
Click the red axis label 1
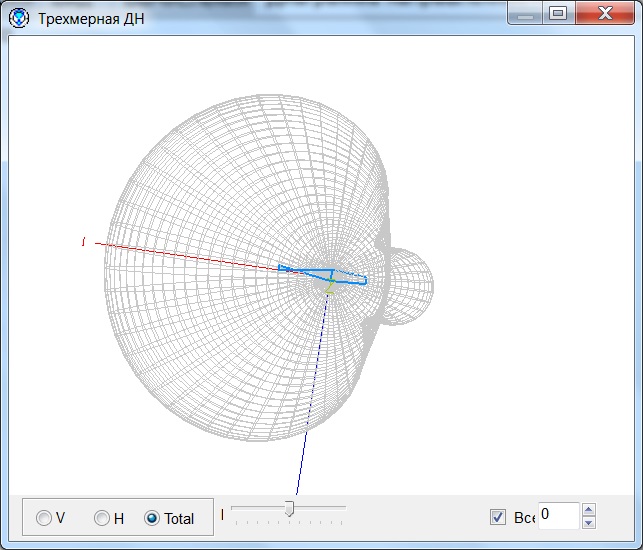coord(83,242)
